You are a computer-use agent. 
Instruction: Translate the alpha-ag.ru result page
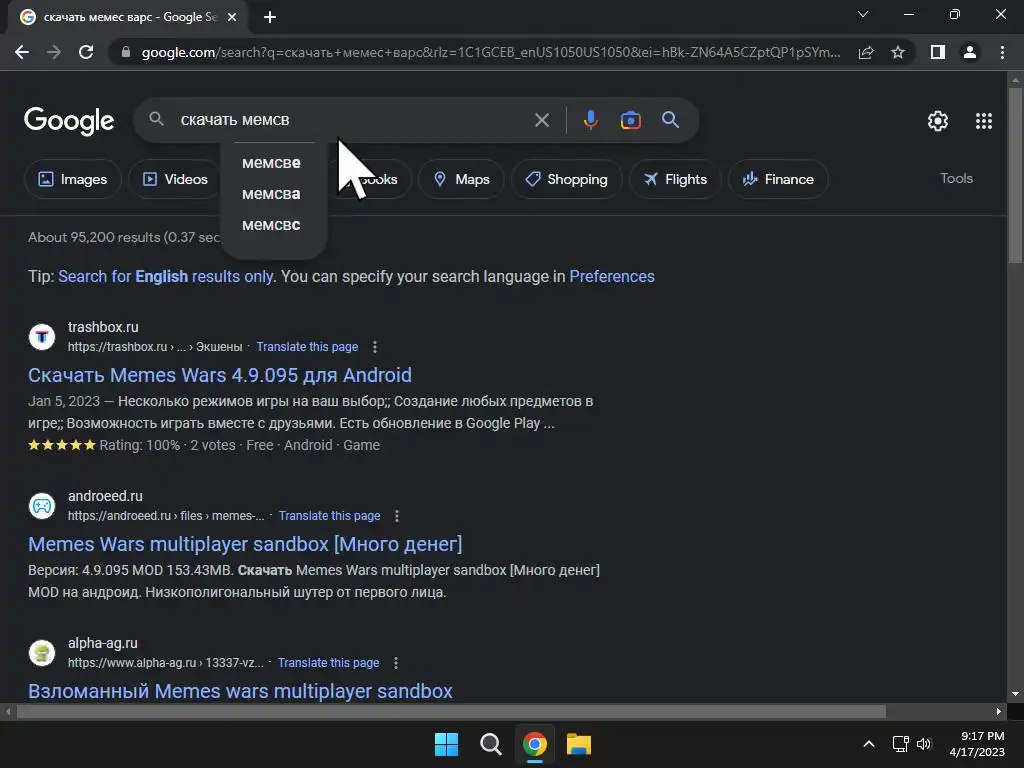pyautogui.click(x=328, y=663)
